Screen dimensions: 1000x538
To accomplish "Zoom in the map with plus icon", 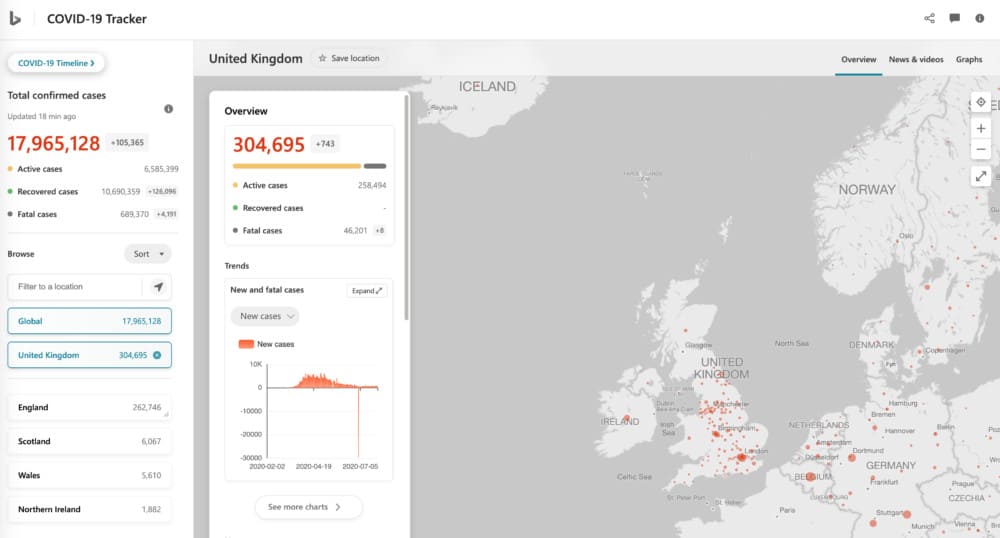I will pos(981,128).
